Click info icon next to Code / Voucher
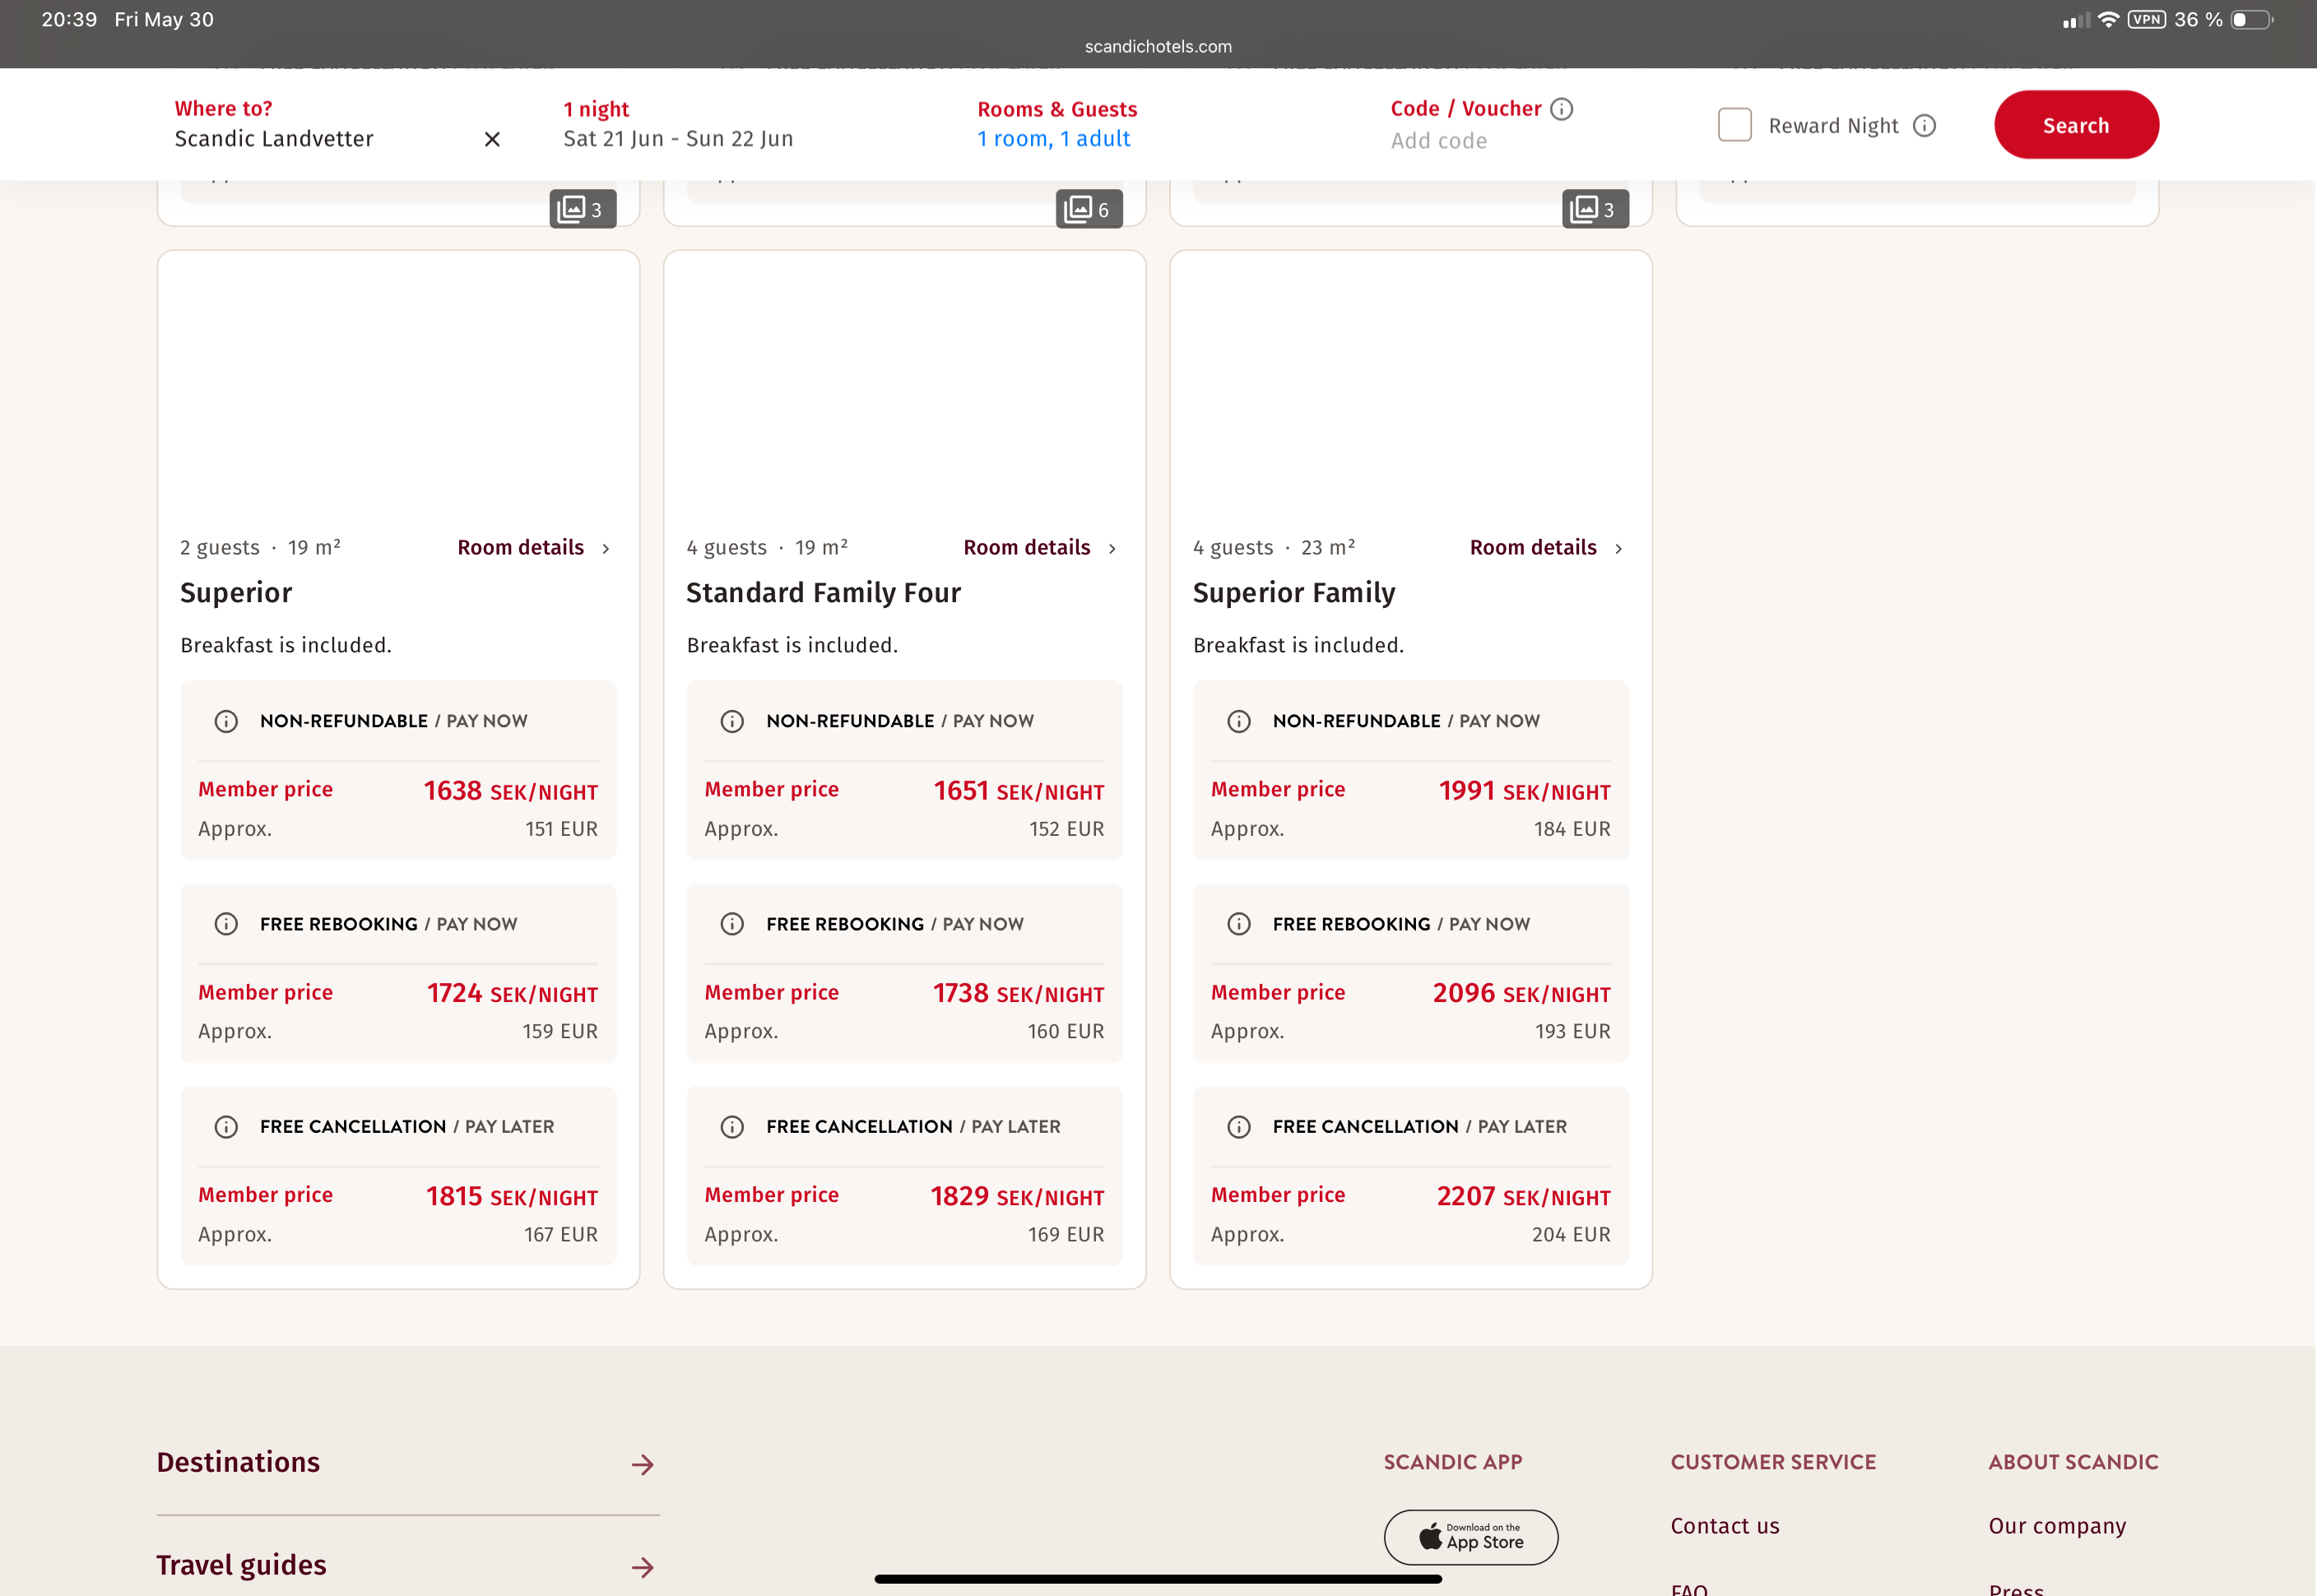Screen dimensions: 2317x1596 (x=1561, y=109)
